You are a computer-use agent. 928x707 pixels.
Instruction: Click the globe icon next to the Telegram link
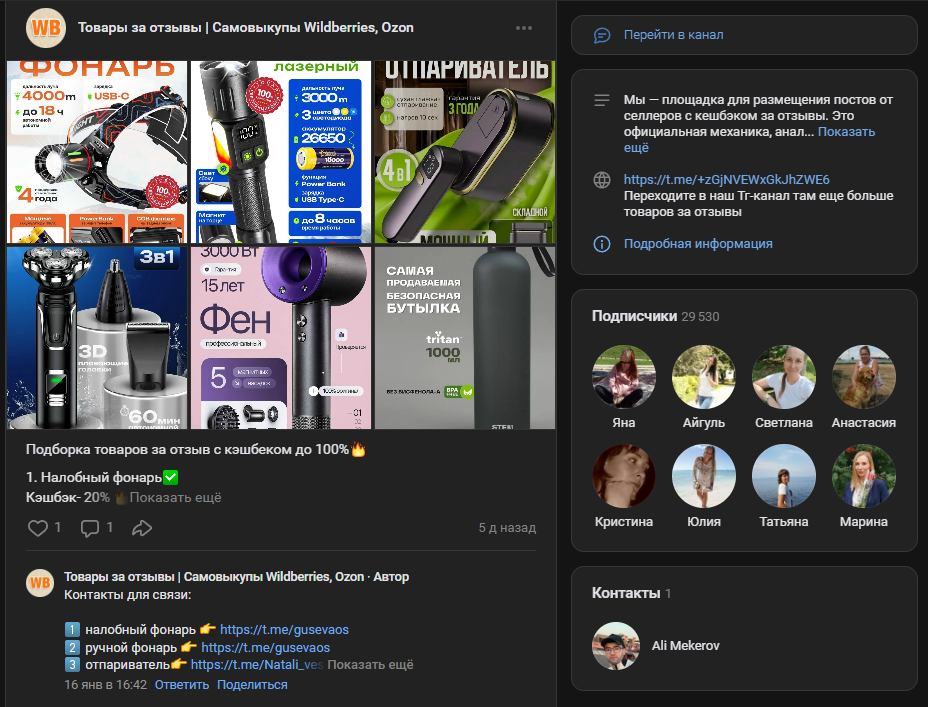602,180
